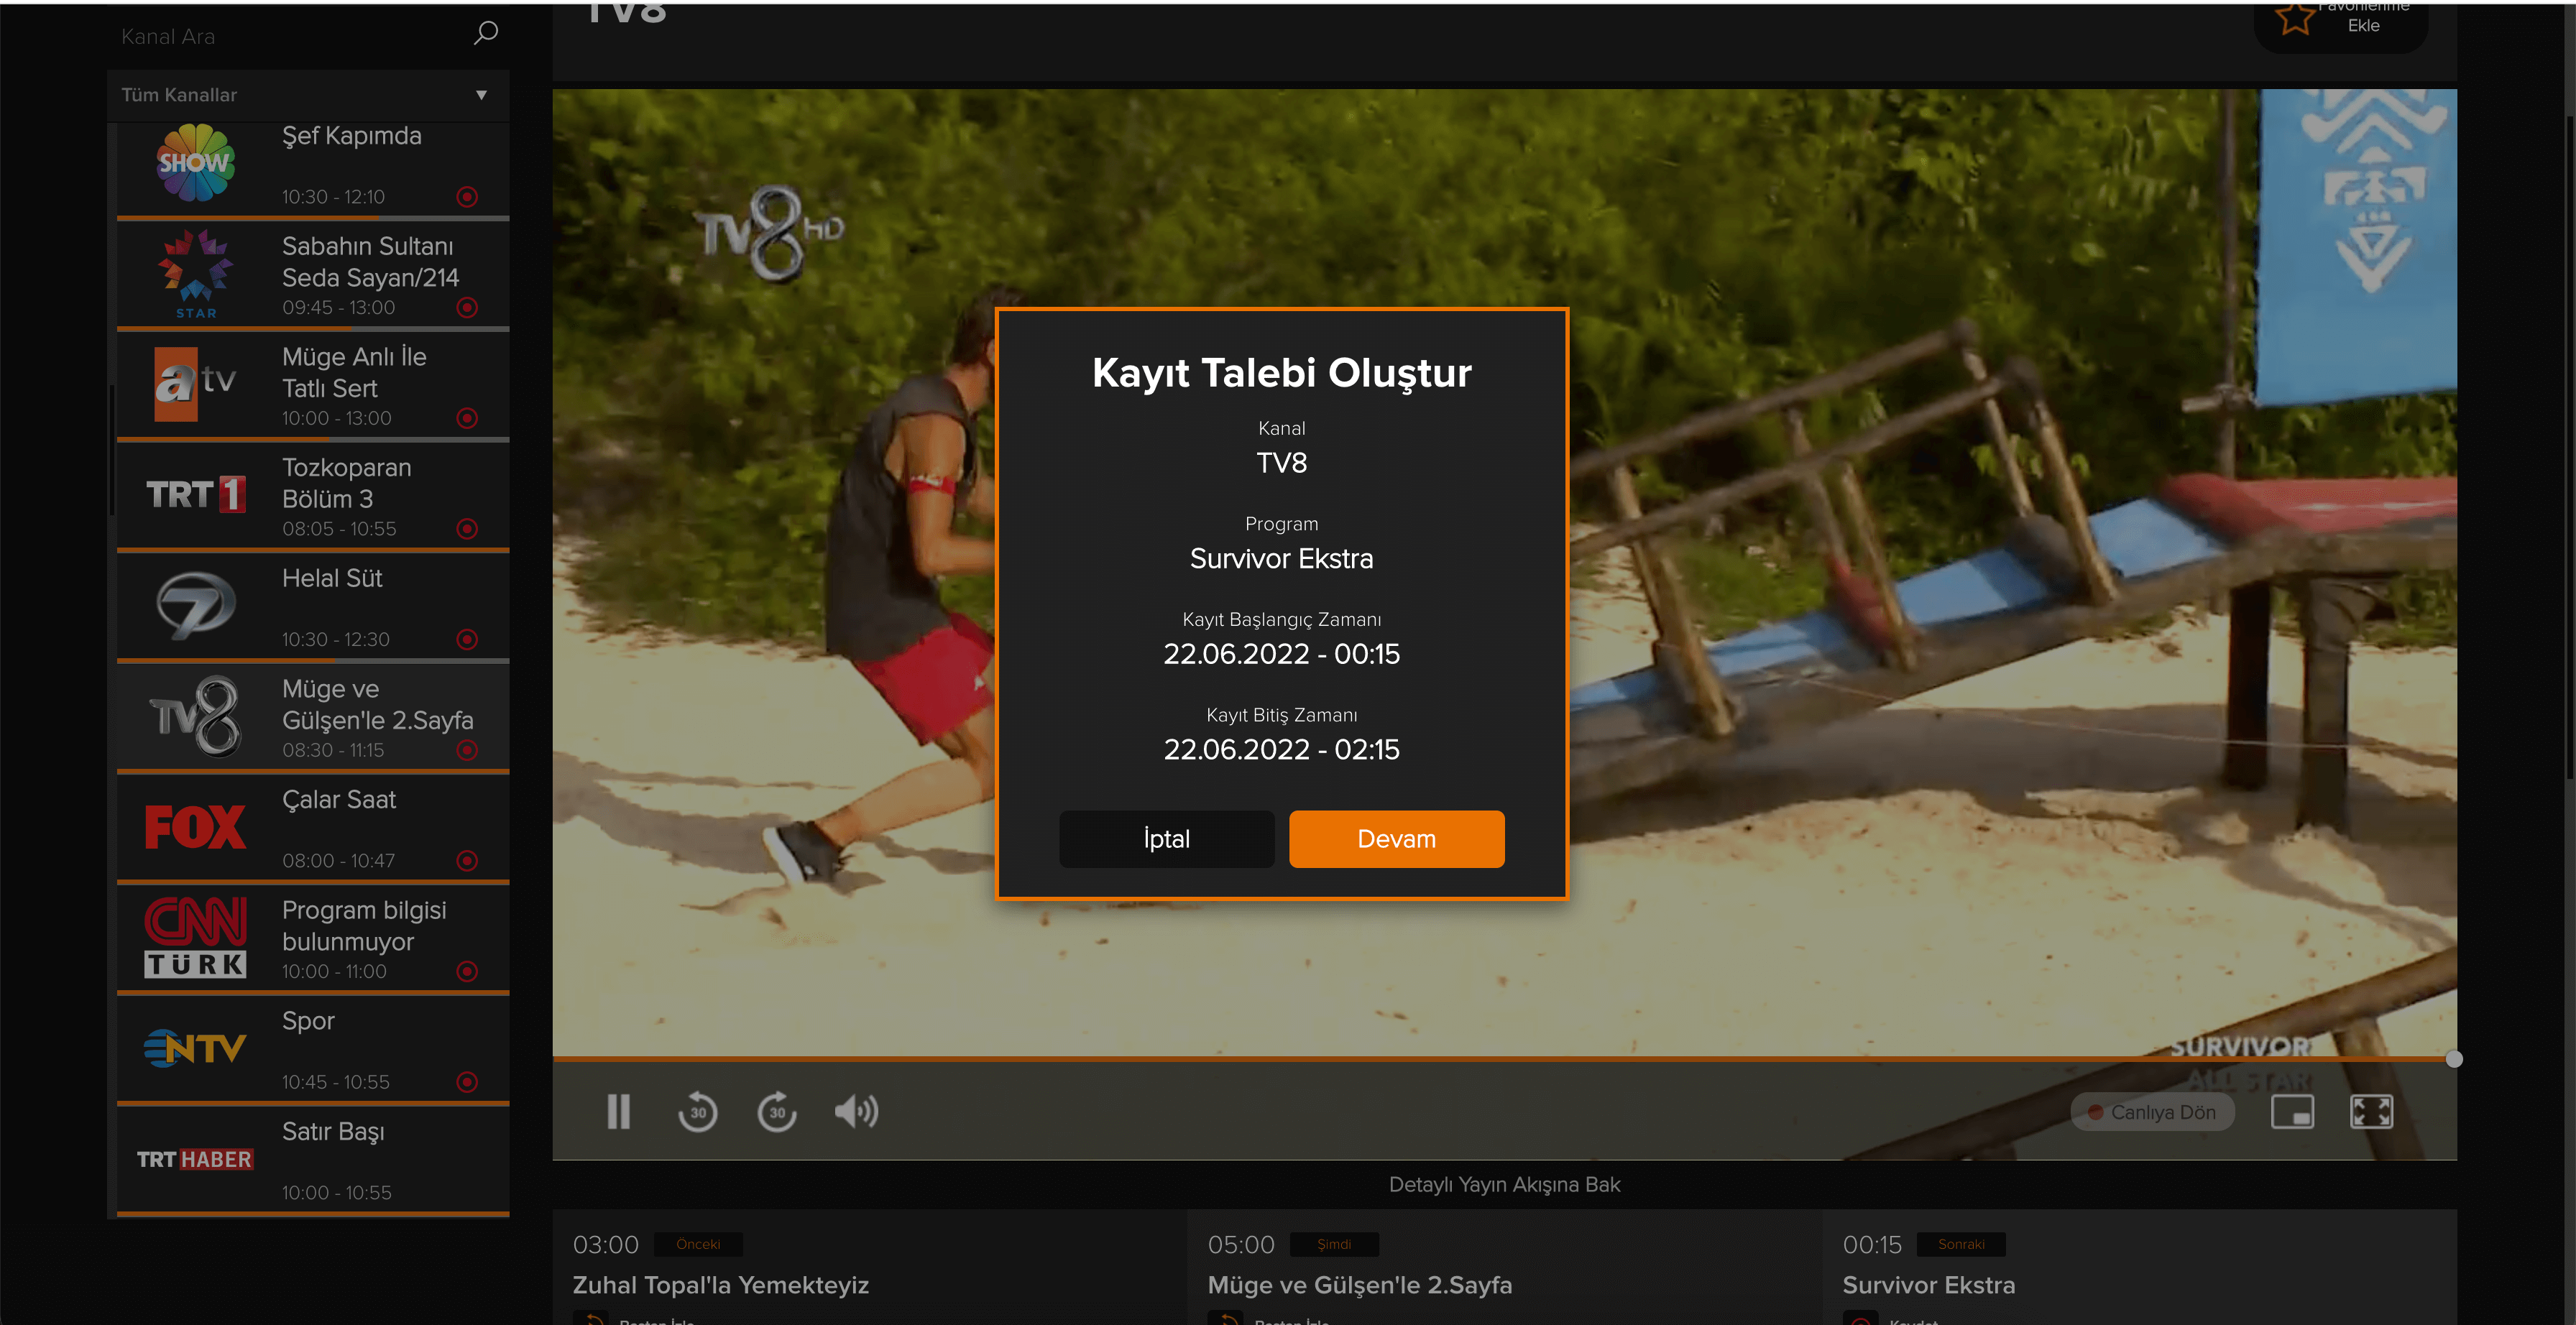Click record icon for NTV Spor
Screen dimensions: 2576x1325
[467, 1082]
